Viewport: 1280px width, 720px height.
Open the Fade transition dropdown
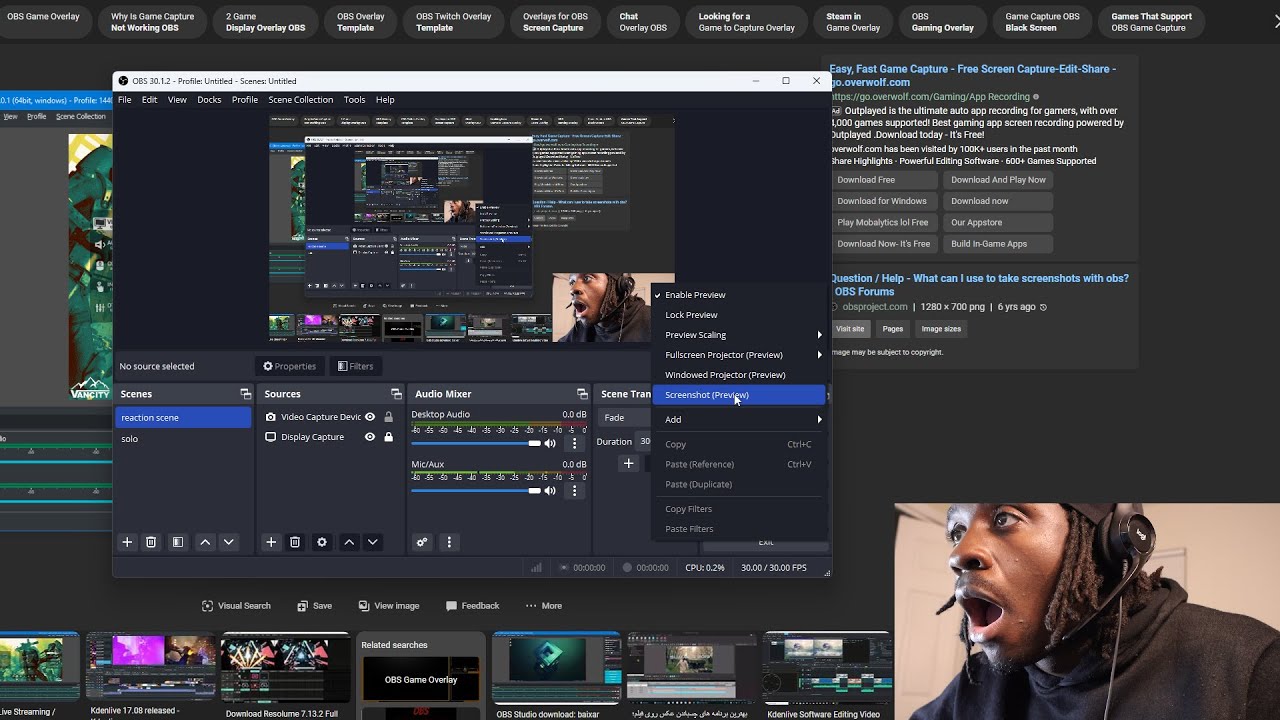tap(625, 418)
